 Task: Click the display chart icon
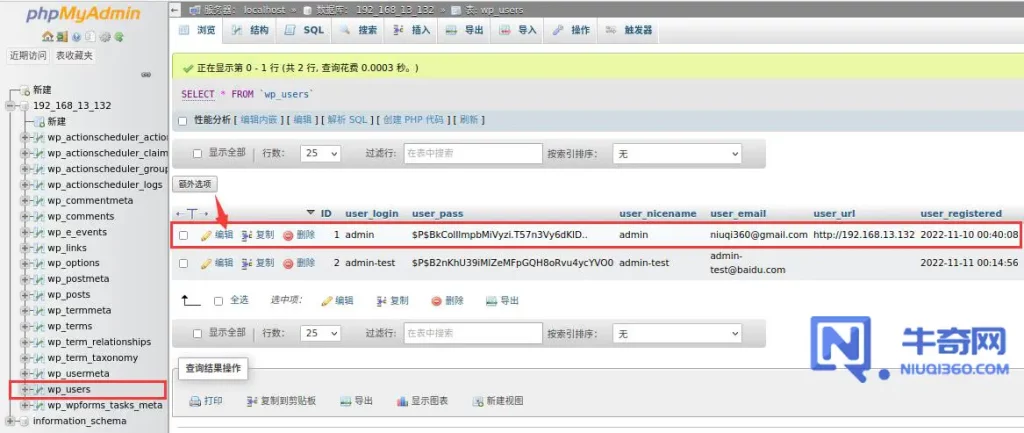(402, 401)
